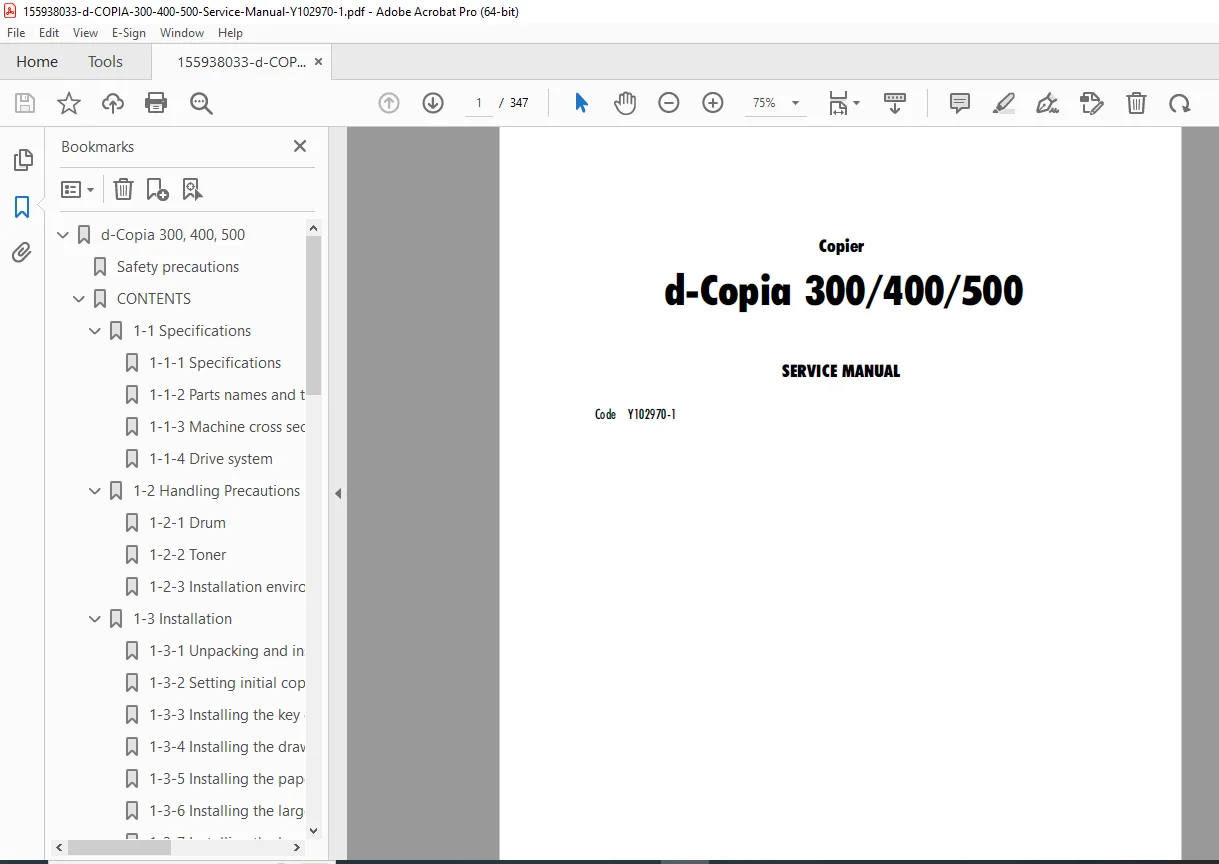Image resolution: width=1219 pixels, height=864 pixels.
Task: Open the bookmarks Options dropdown
Action: [77, 189]
